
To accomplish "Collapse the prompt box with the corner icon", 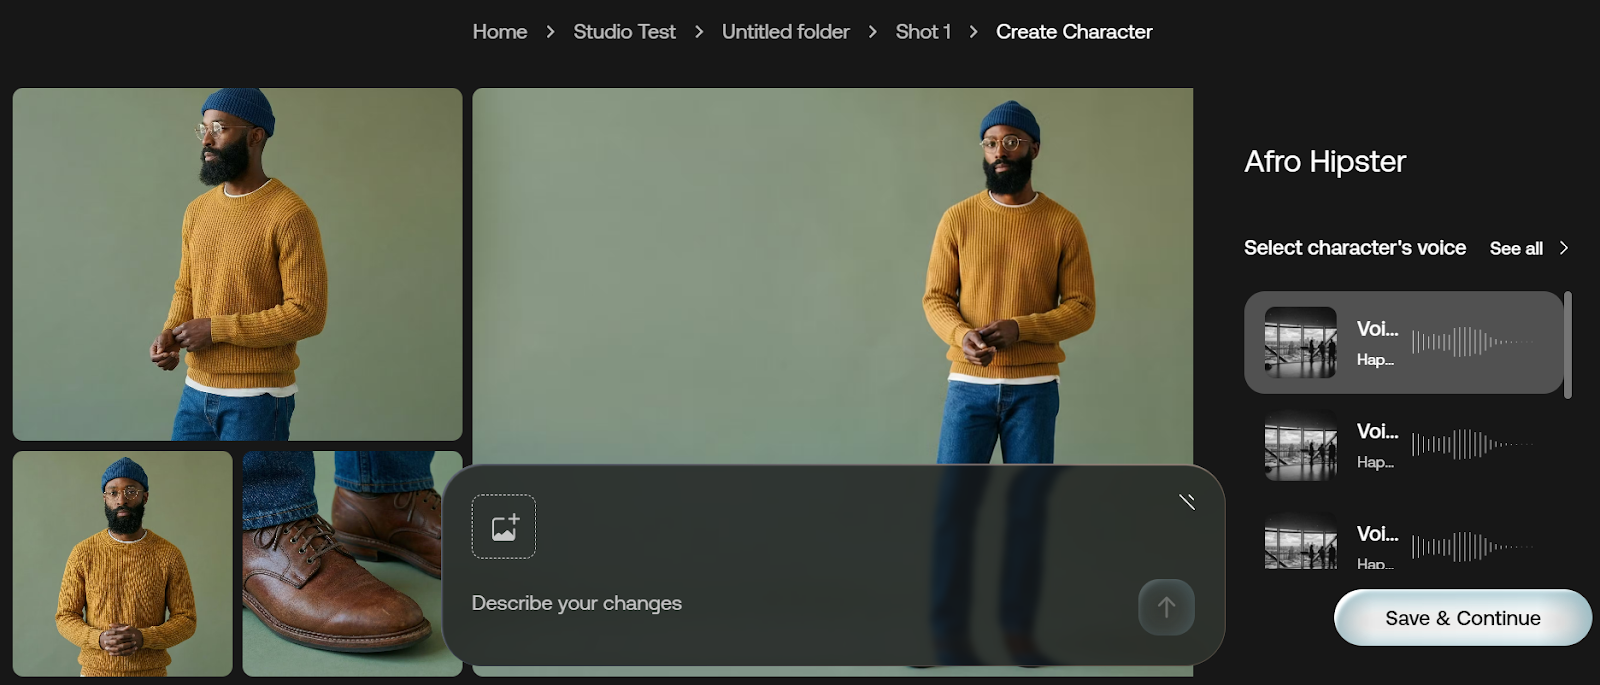I will coord(1187,501).
